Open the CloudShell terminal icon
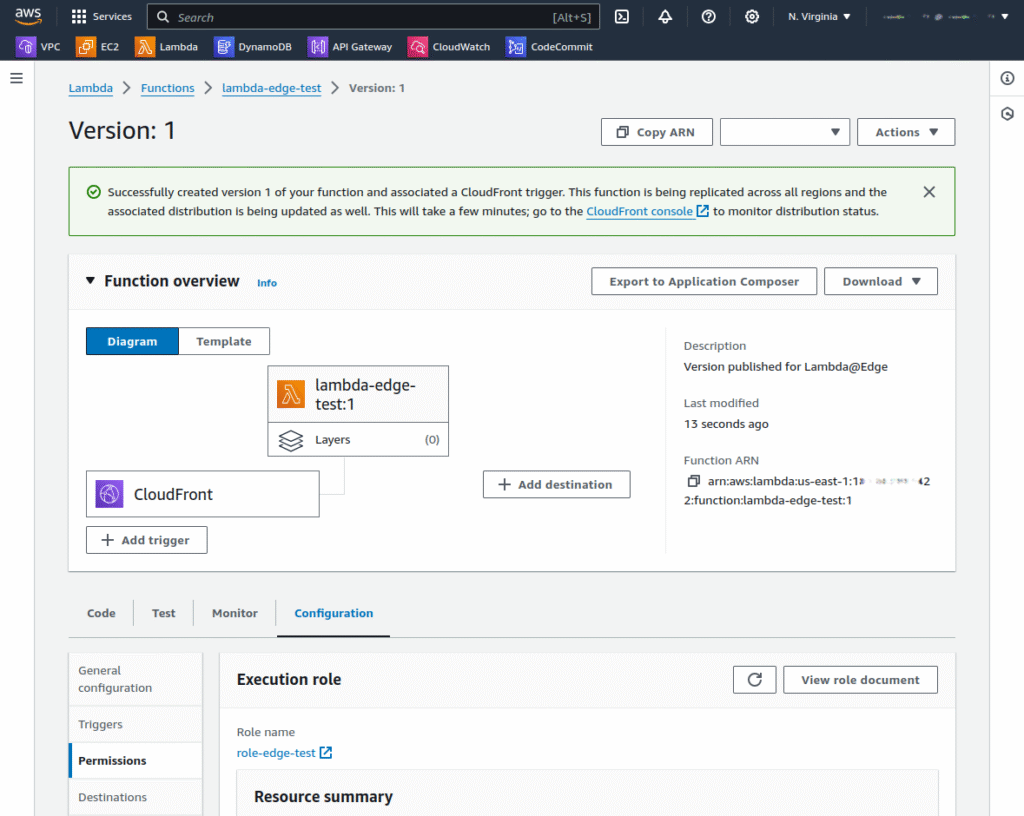1024x816 pixels. (622, 17)
